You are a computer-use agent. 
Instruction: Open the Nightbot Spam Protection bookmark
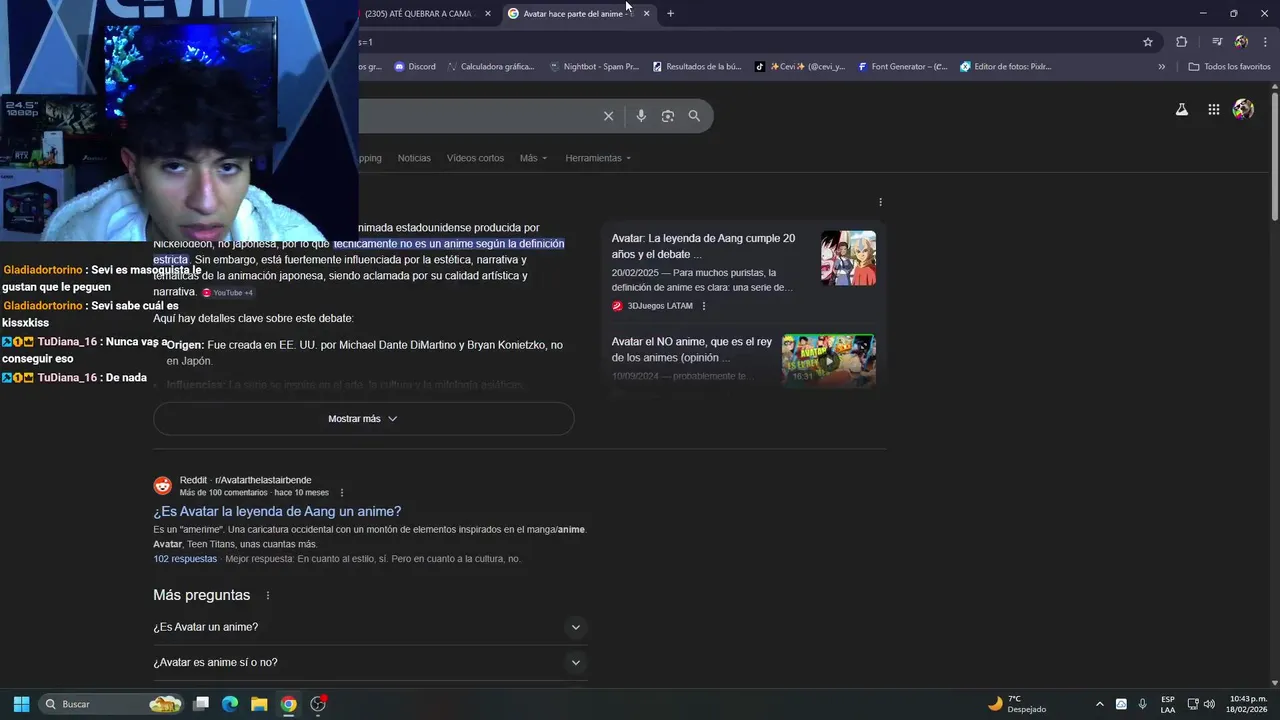click(x=594, y=67)
